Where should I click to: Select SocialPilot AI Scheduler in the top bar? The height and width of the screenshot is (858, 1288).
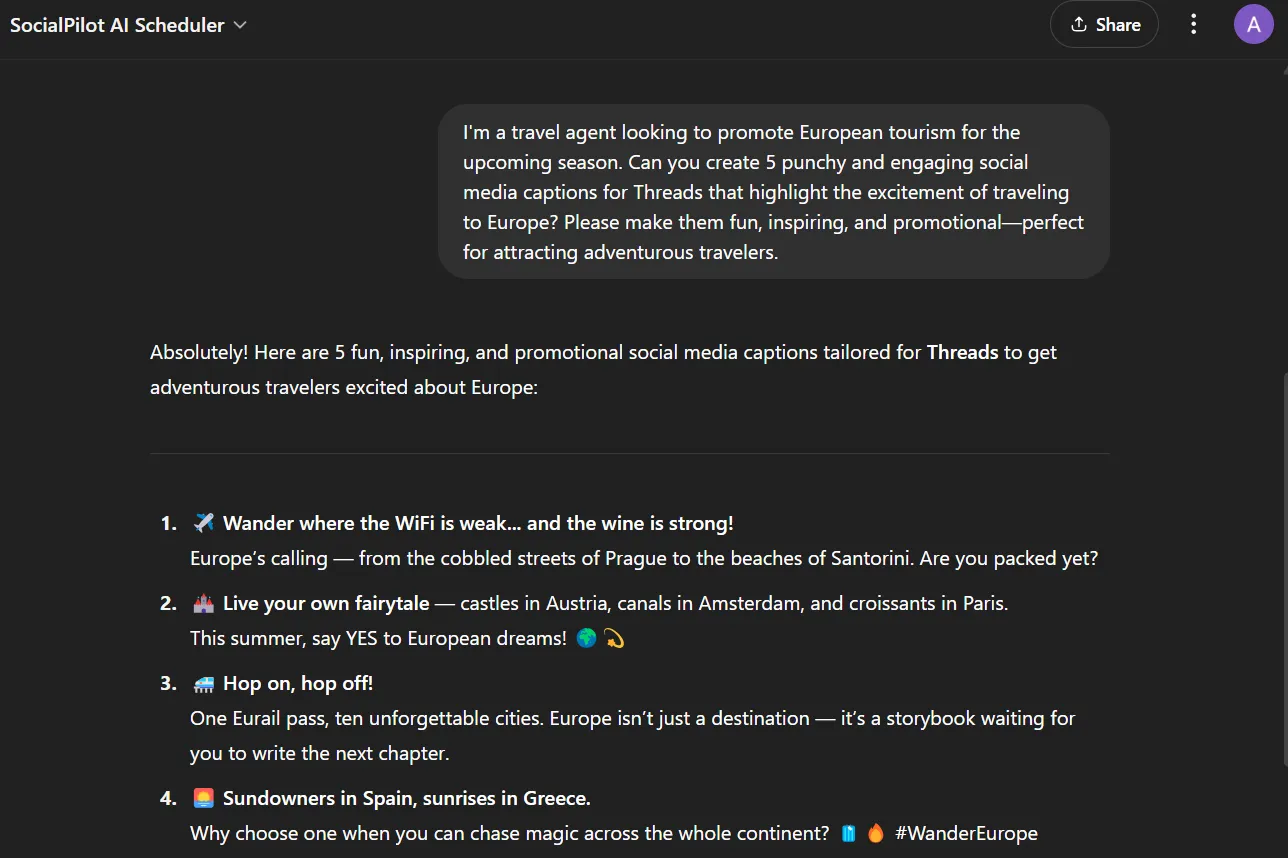[116, 25]
